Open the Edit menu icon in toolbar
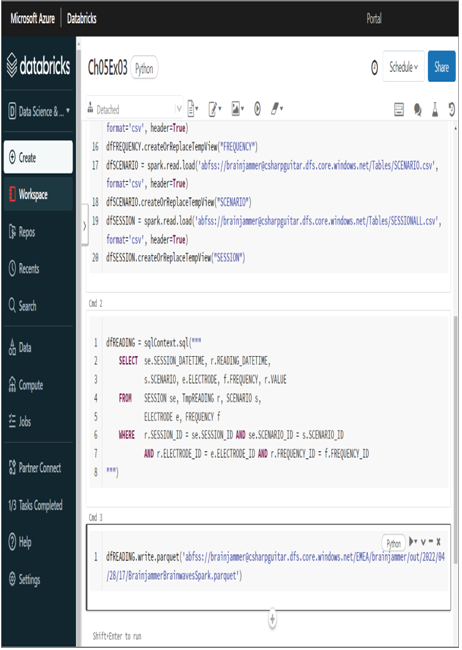This screenshot has width=462, height=650. 215,109
